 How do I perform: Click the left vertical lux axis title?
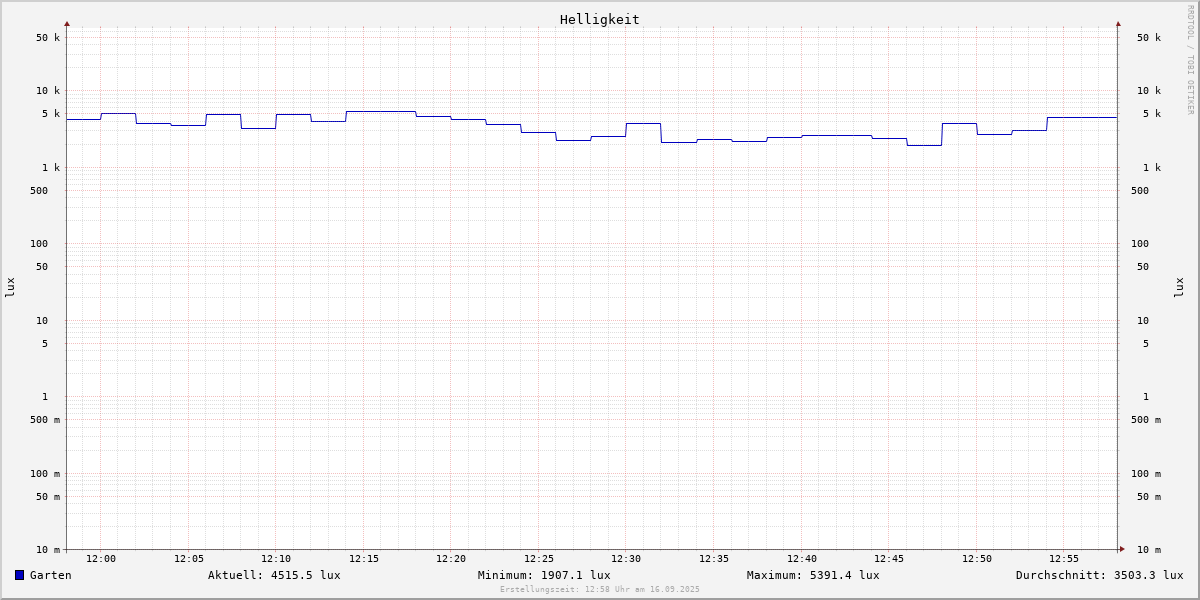click(x=10, y=287)
